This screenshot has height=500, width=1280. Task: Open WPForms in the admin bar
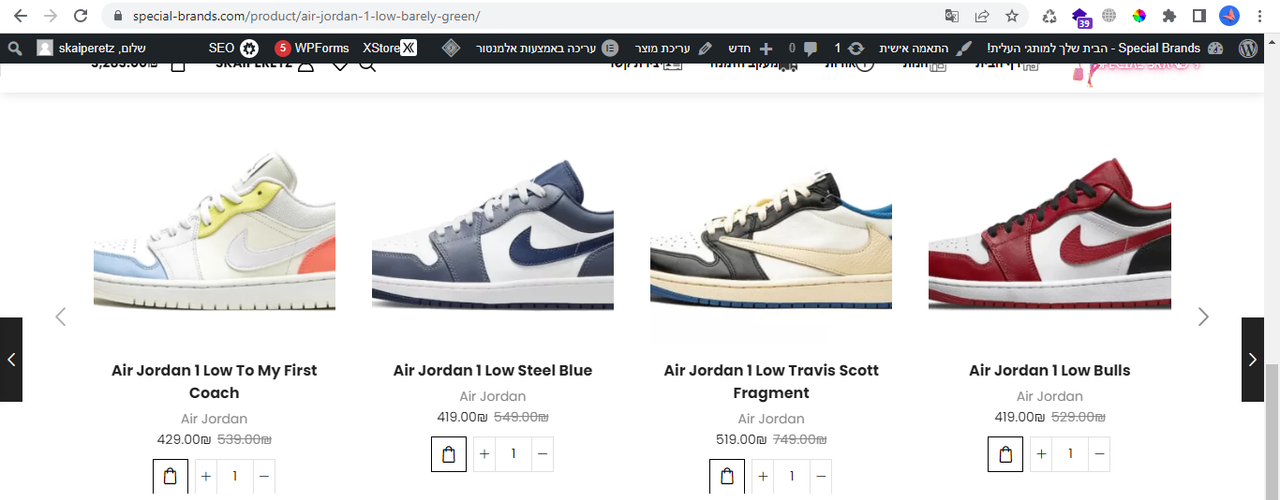(311, 48)
